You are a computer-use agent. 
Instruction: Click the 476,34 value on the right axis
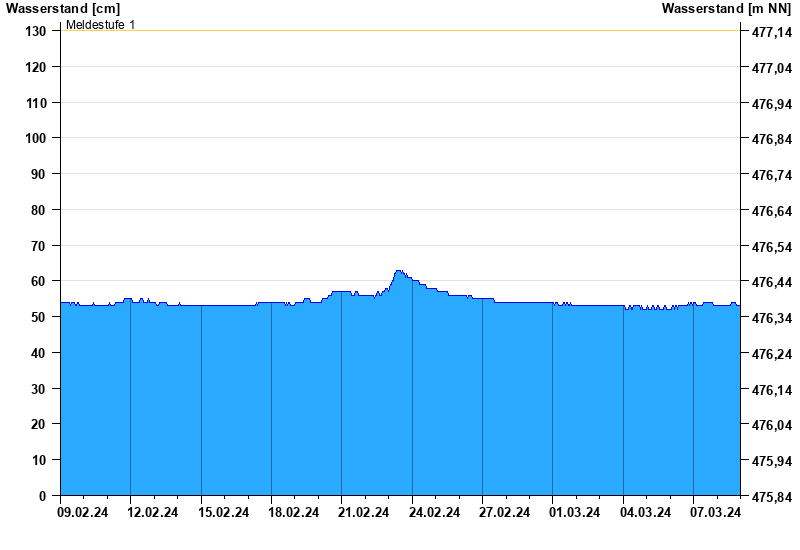click(x=768, y=318)
